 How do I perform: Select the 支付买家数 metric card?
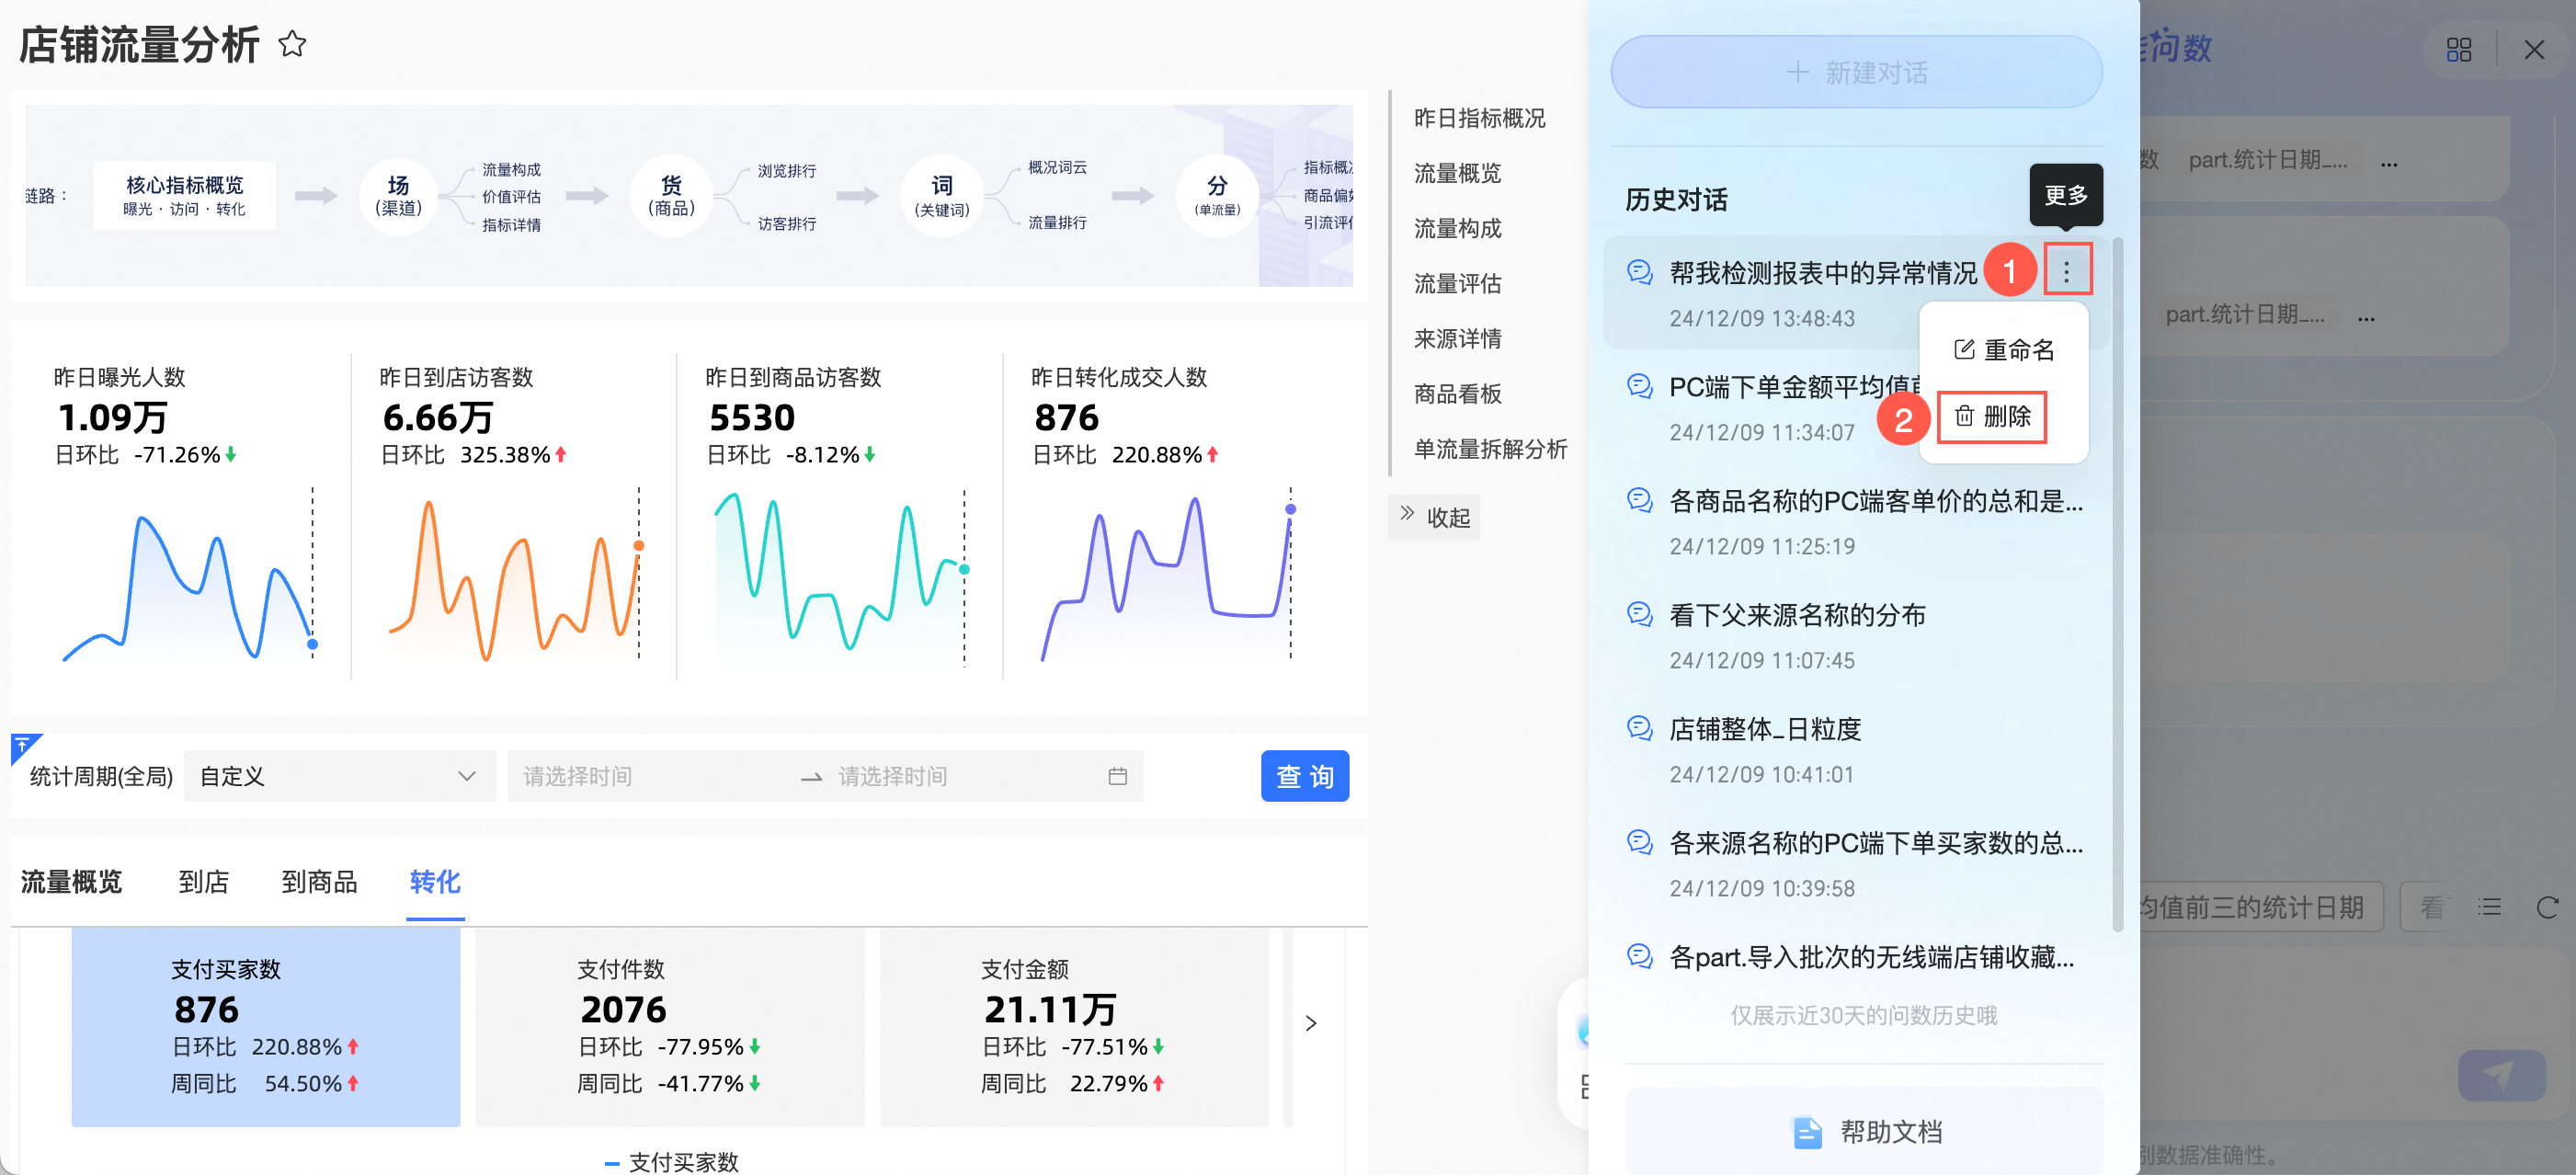[x=265, y=1026]
